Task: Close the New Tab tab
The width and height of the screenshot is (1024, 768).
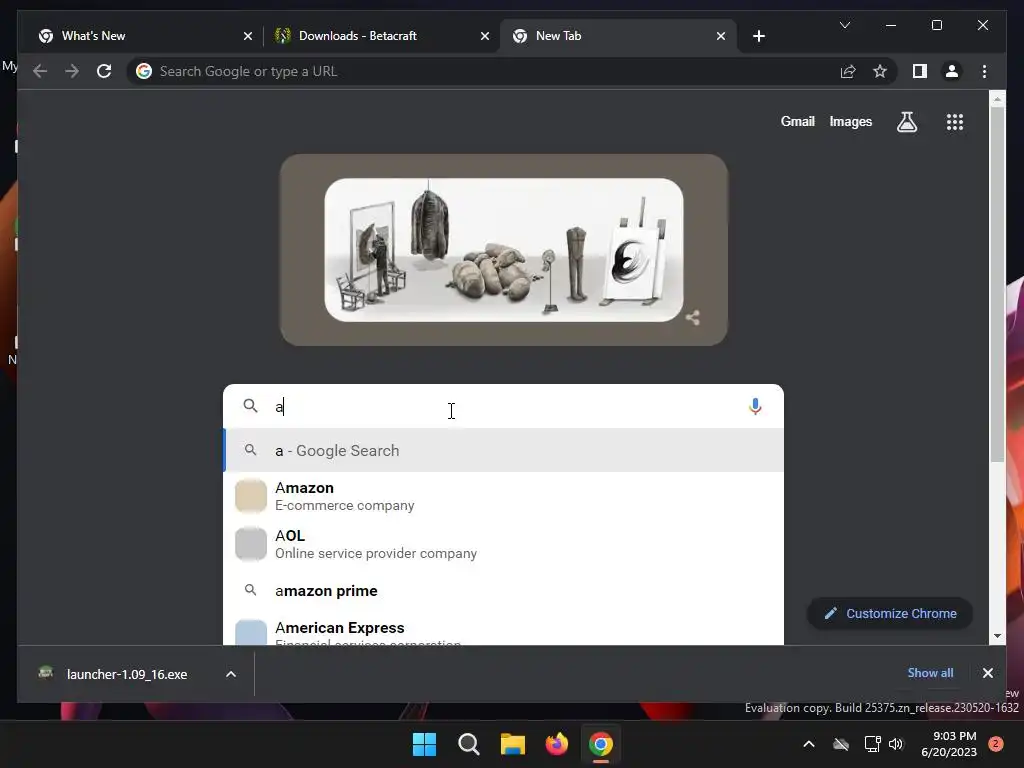Action: (x=721, y=37)
